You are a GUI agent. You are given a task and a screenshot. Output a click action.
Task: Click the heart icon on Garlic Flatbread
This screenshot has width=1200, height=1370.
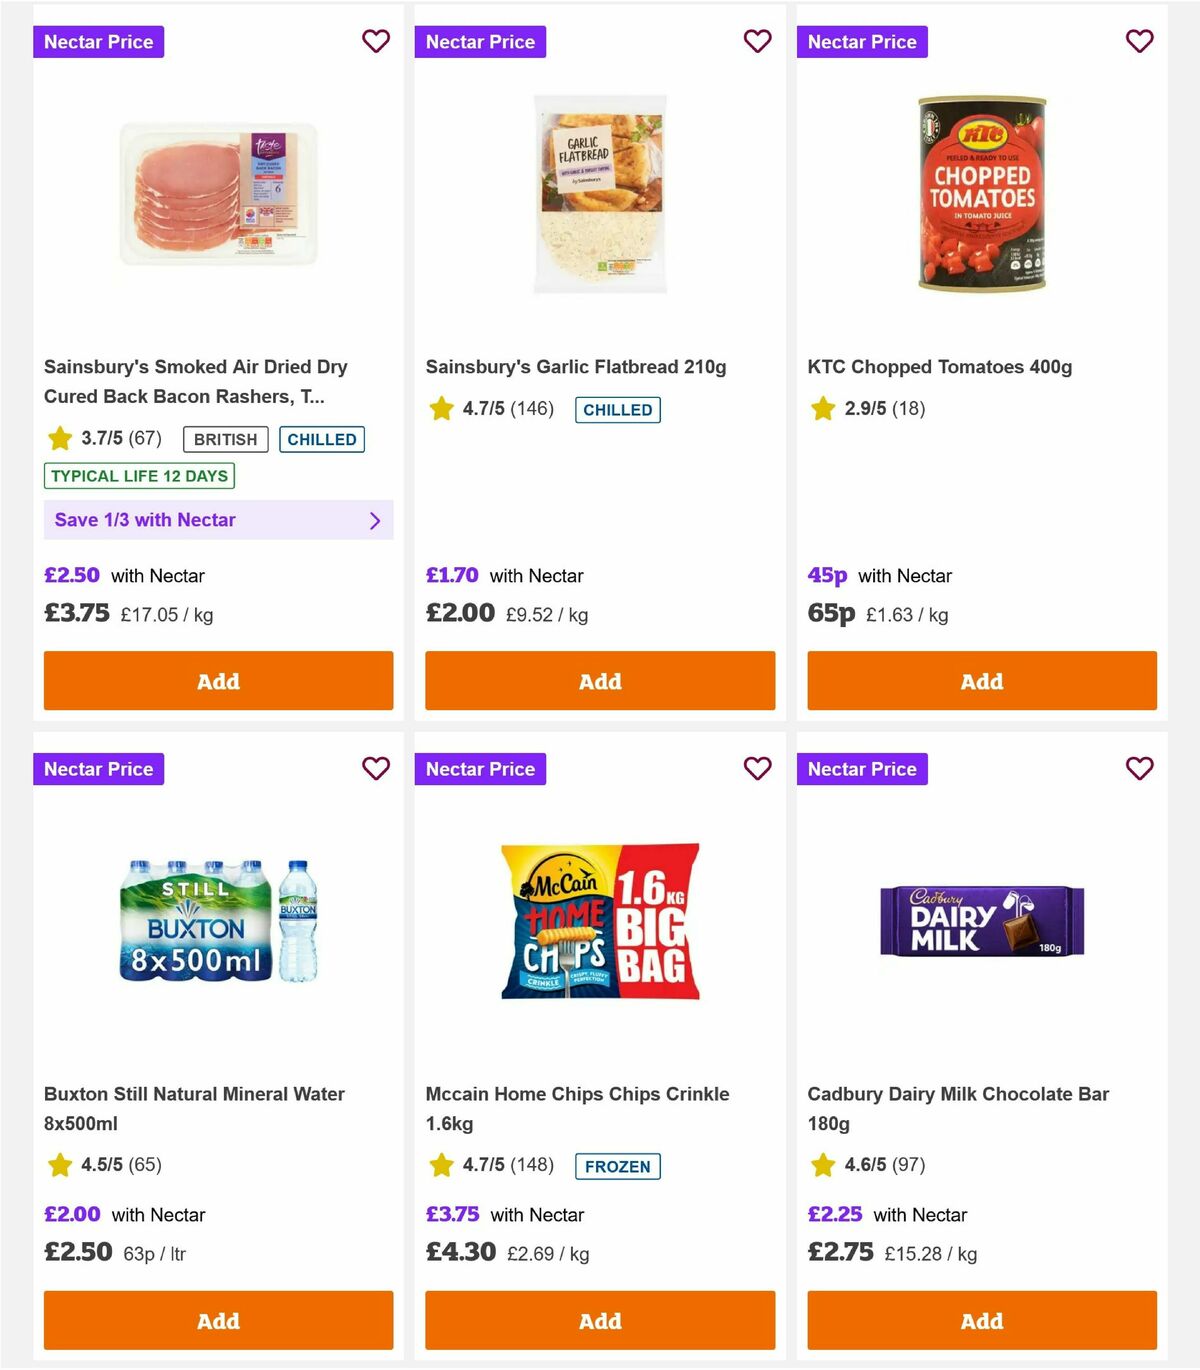click(758, 42)
